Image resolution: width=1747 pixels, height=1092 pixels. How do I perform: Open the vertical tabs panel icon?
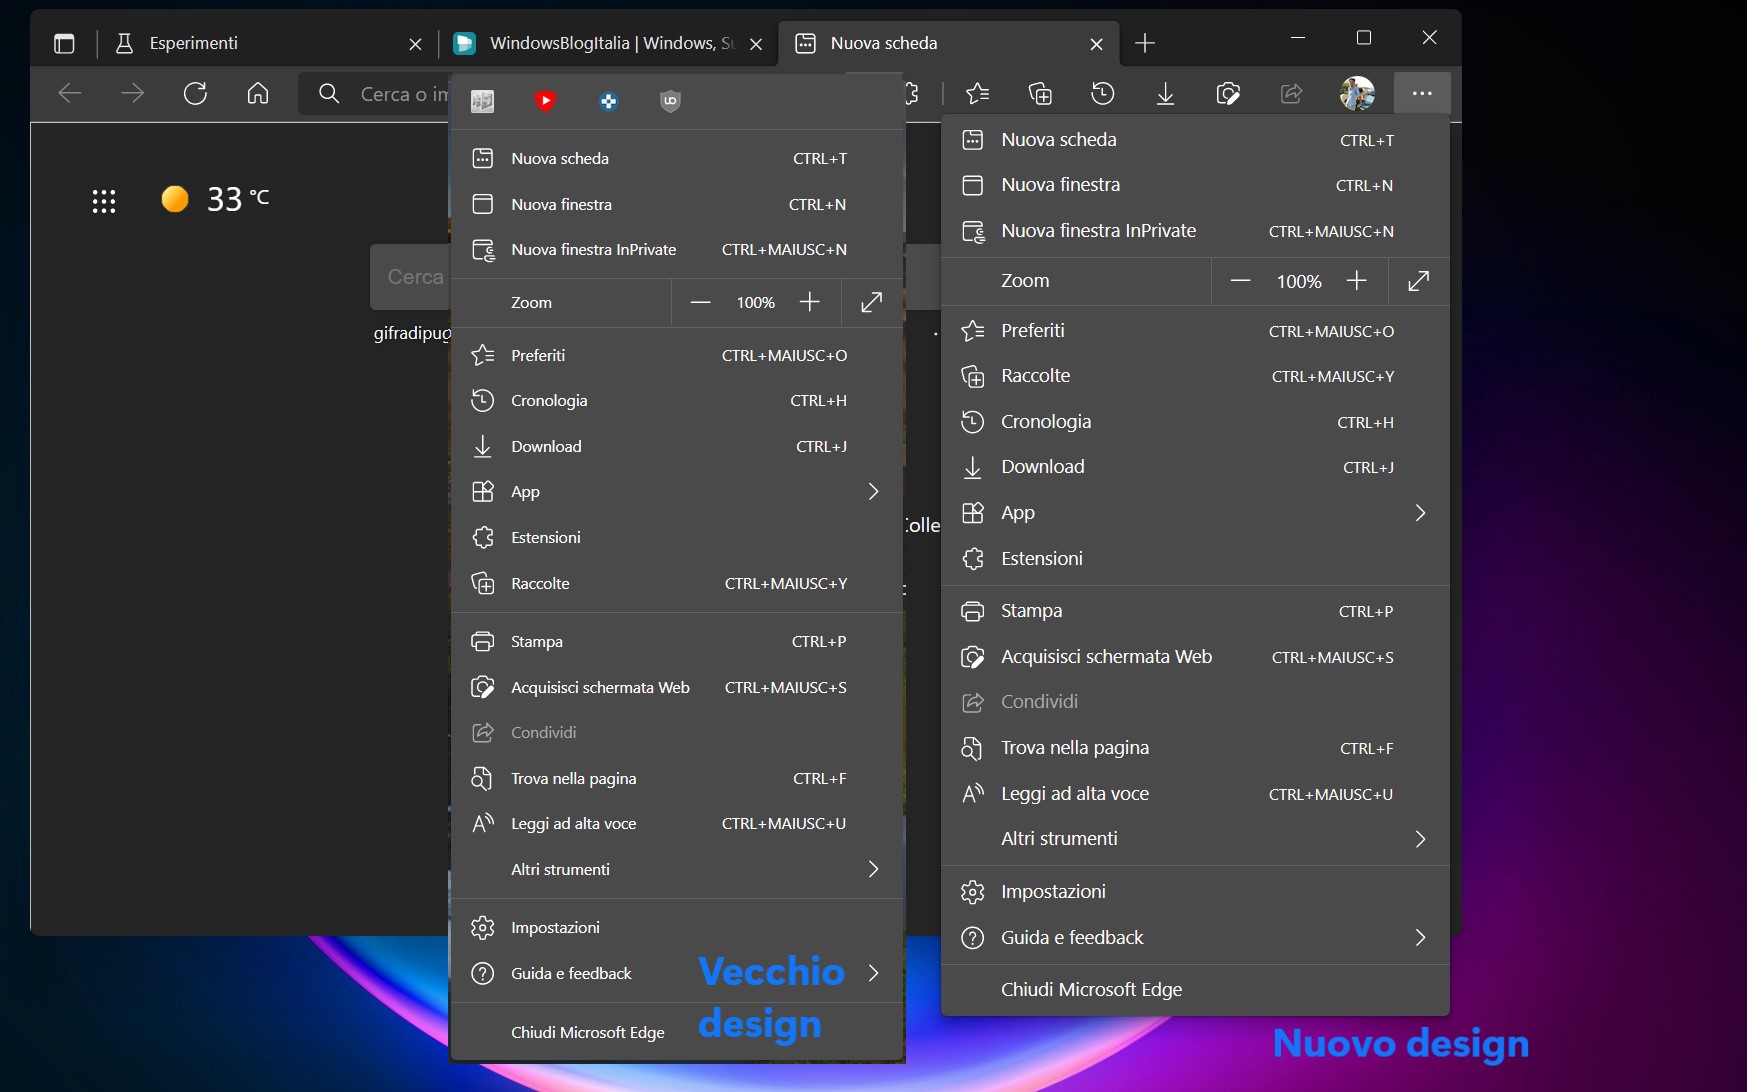click(x=64, y=43)
